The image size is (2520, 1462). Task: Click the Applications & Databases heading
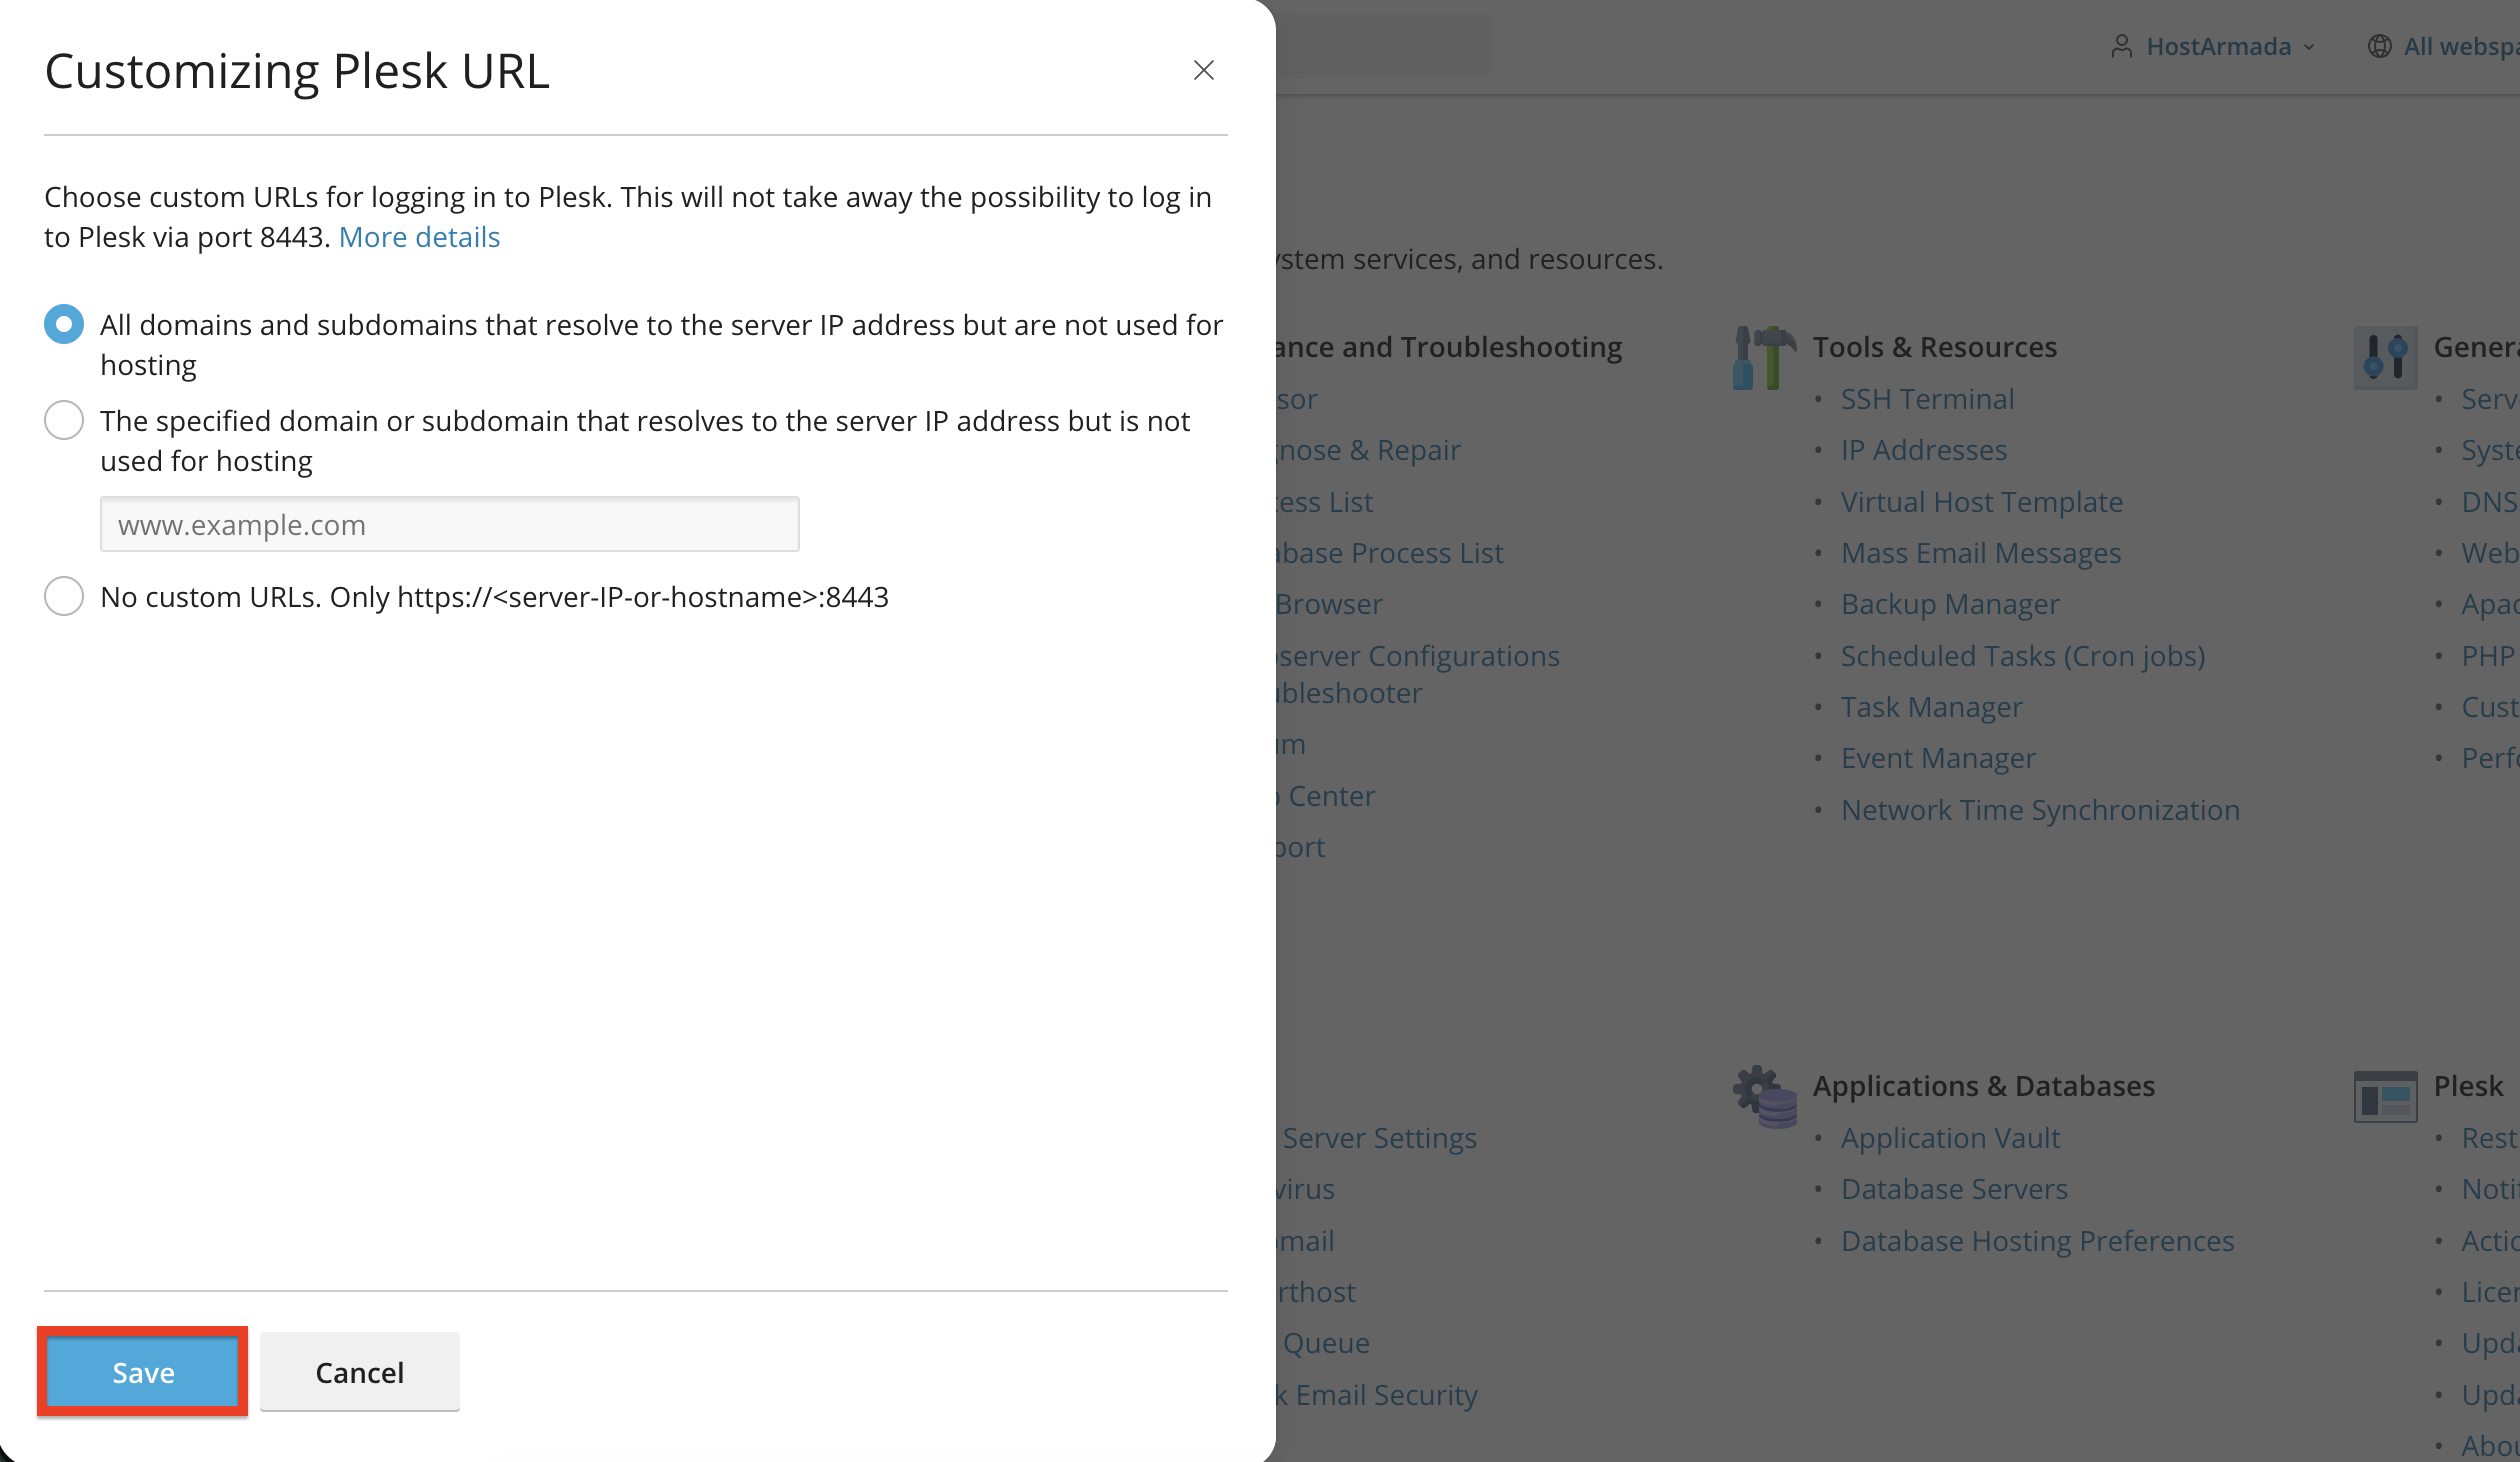click(x=1984, y=1086)
